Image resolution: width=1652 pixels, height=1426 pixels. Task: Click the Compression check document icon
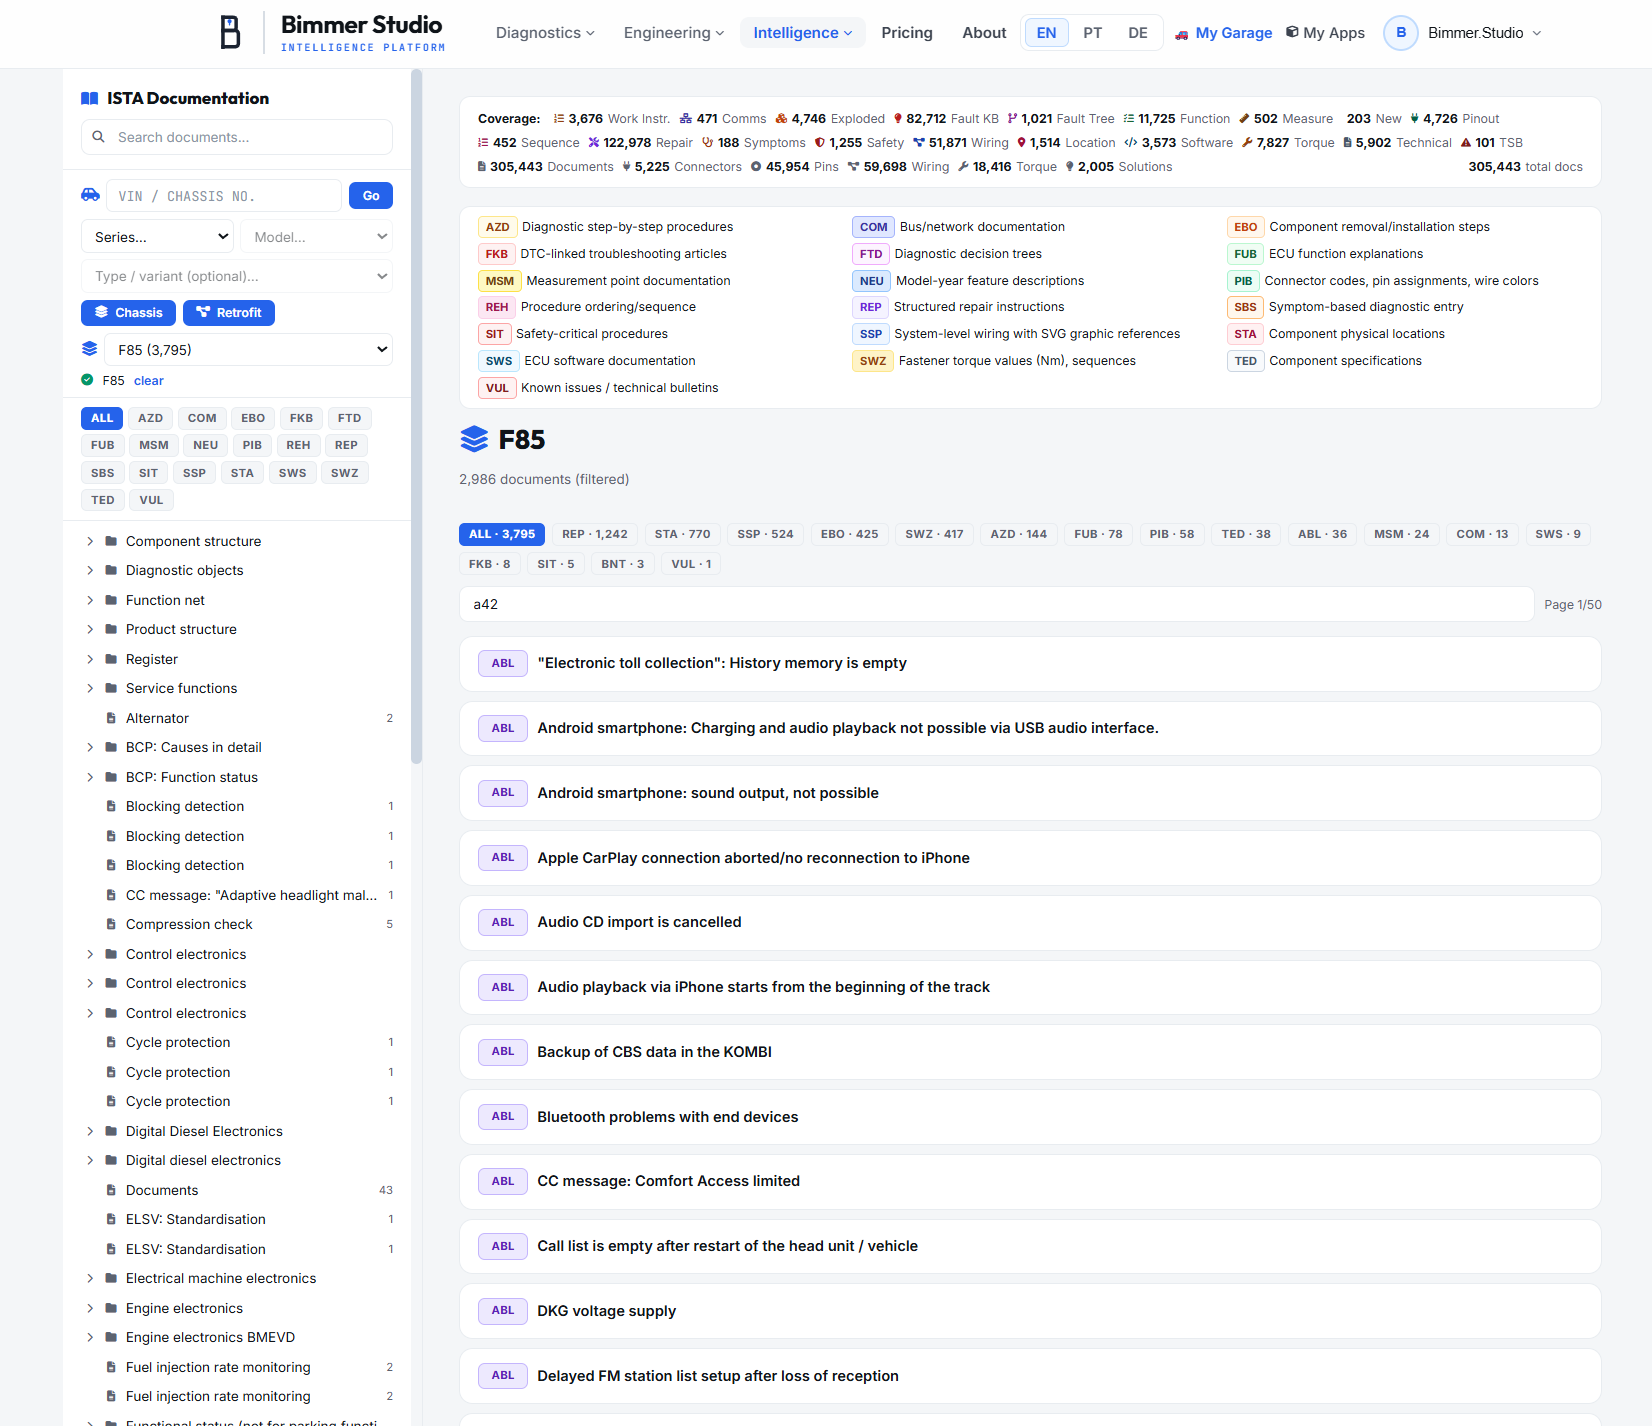[x=111, y=924]
